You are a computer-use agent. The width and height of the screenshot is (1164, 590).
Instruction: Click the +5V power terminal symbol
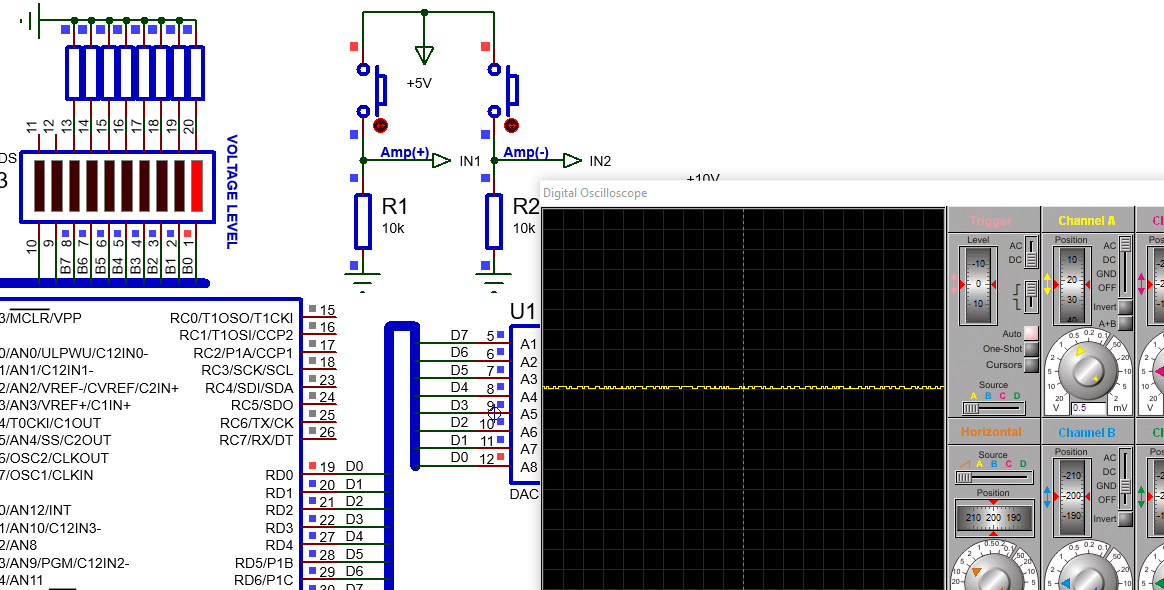pyautogui.click(x=425, y=54)
